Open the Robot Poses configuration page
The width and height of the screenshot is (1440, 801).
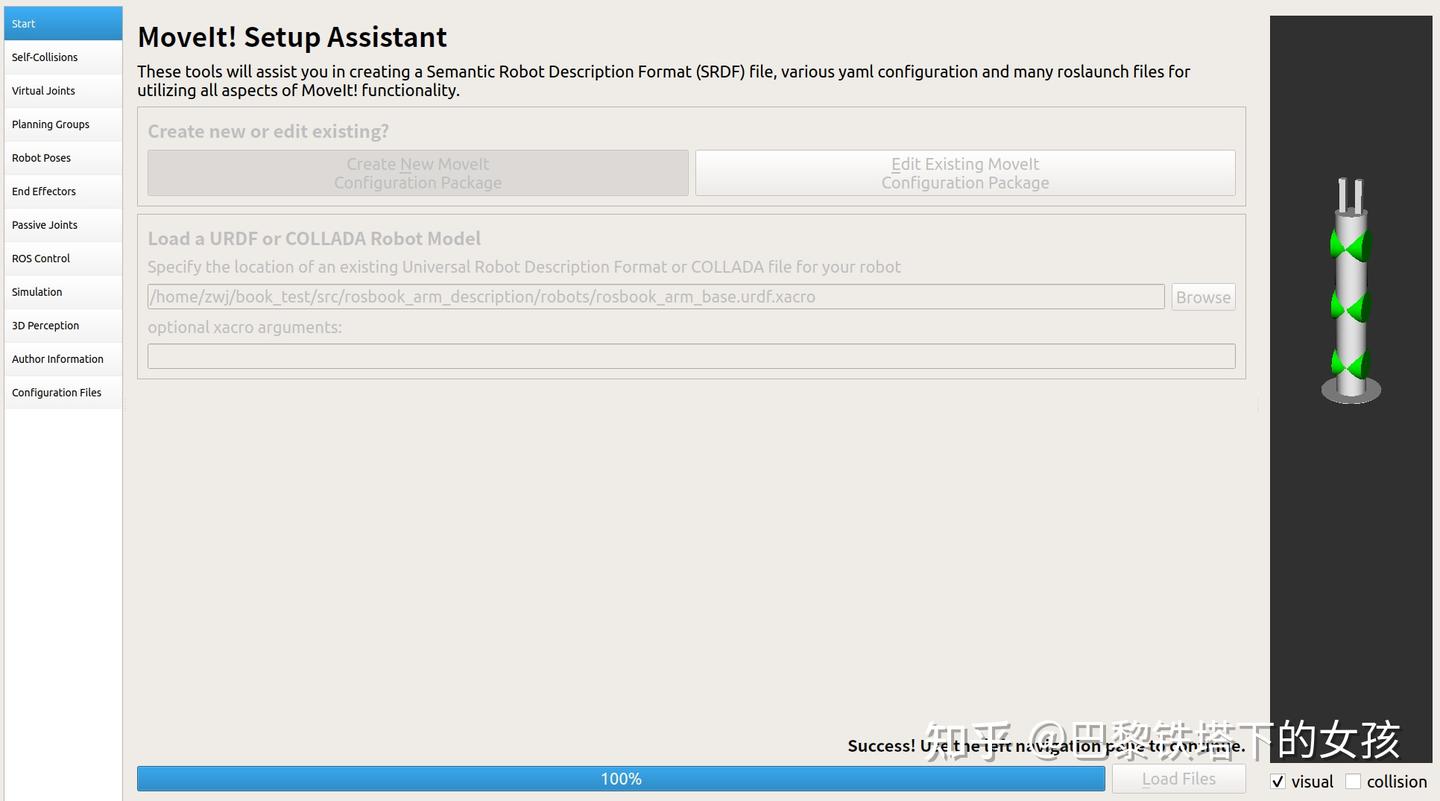tap(41, 157)
